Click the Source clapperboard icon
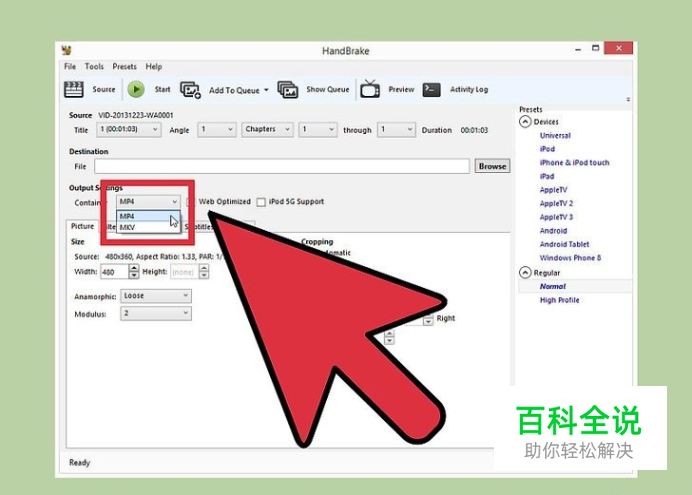The image size is (692, 495). pos(74,90)
